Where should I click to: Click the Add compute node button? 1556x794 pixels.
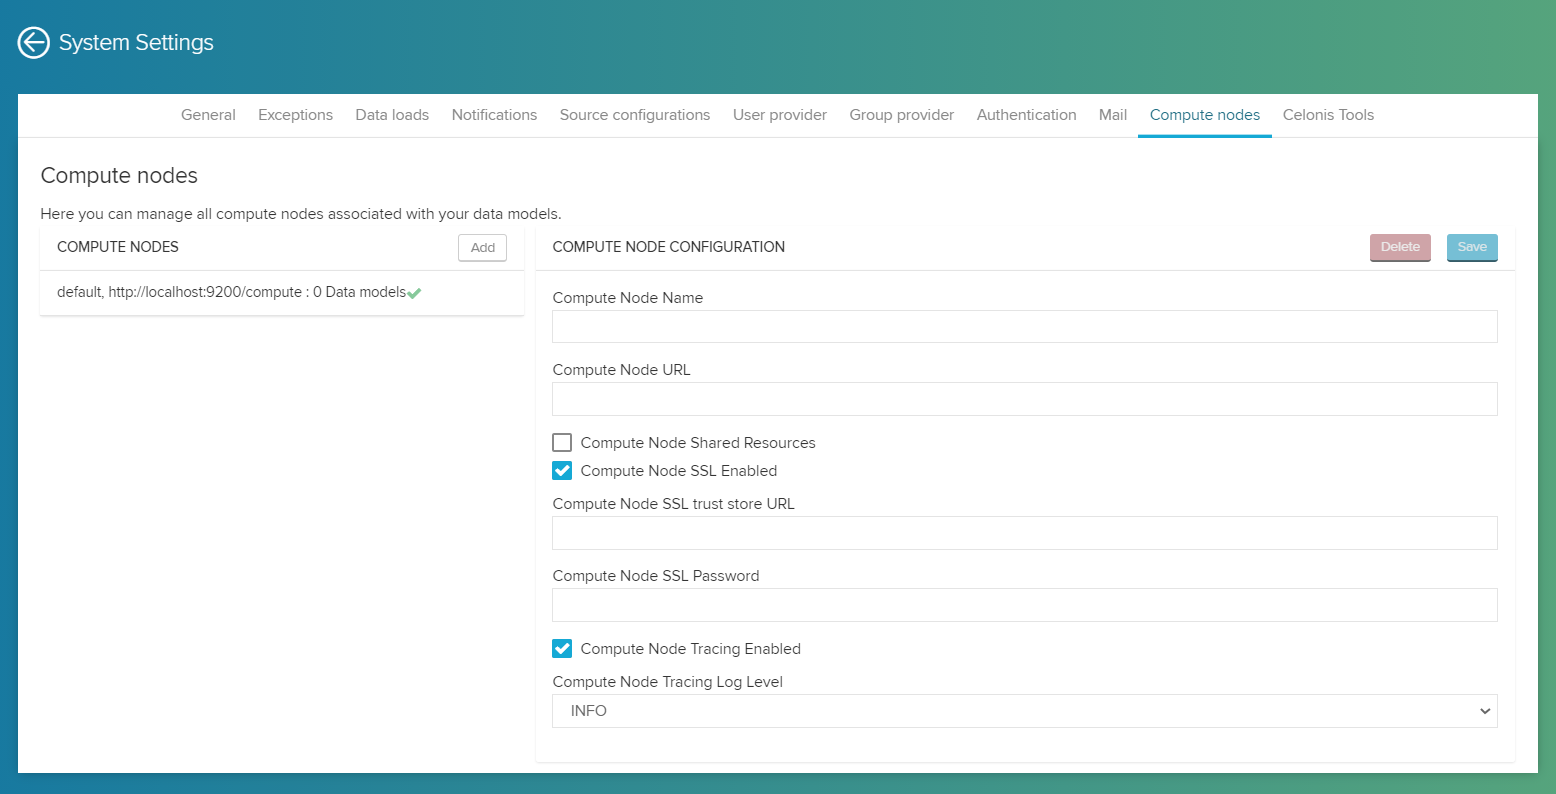482,248
